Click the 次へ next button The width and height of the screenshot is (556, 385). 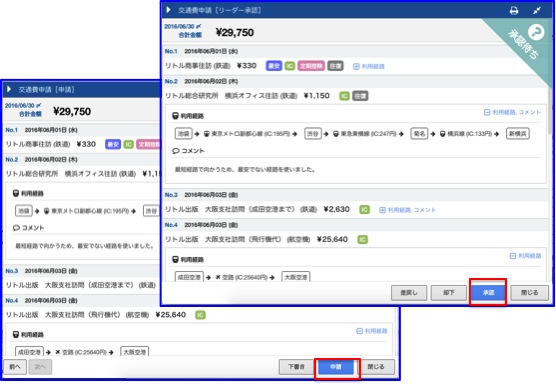click(x=40, y=367)
